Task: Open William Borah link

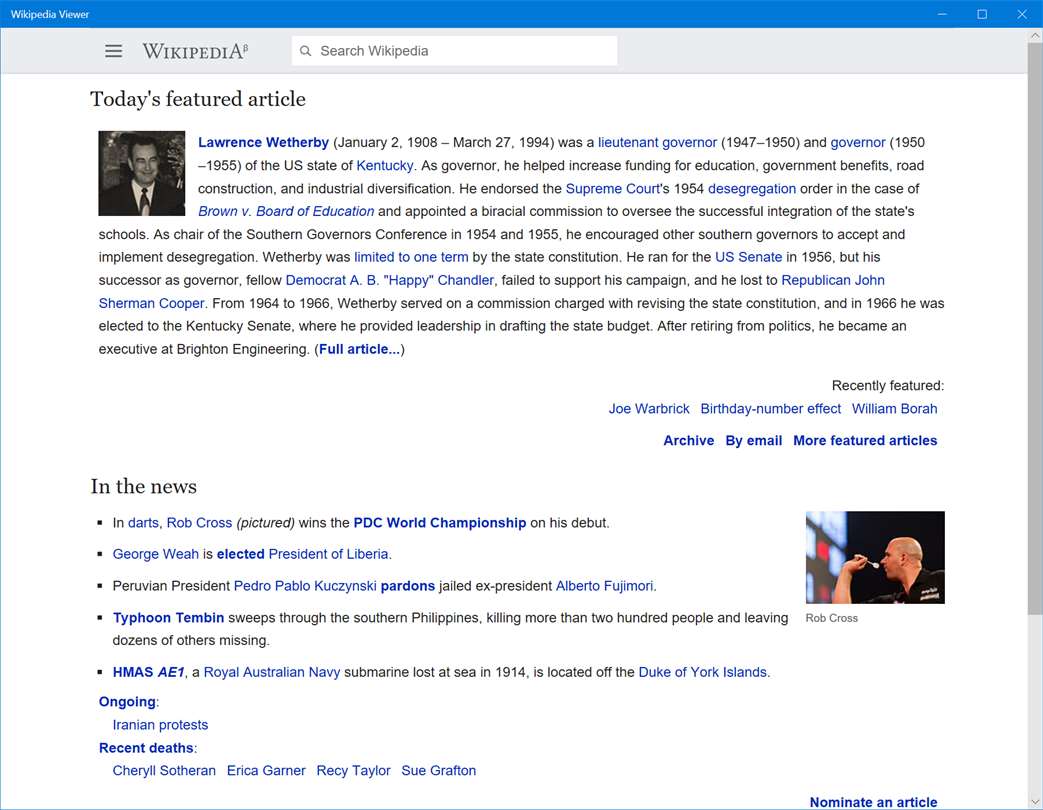Action: (894, 409)
